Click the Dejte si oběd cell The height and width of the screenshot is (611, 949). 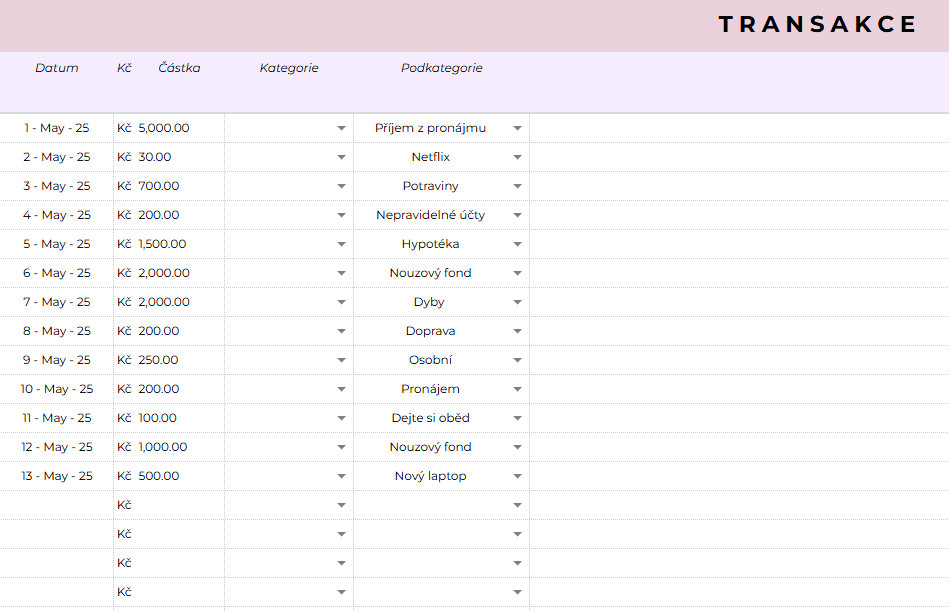[x=430, y=418]
